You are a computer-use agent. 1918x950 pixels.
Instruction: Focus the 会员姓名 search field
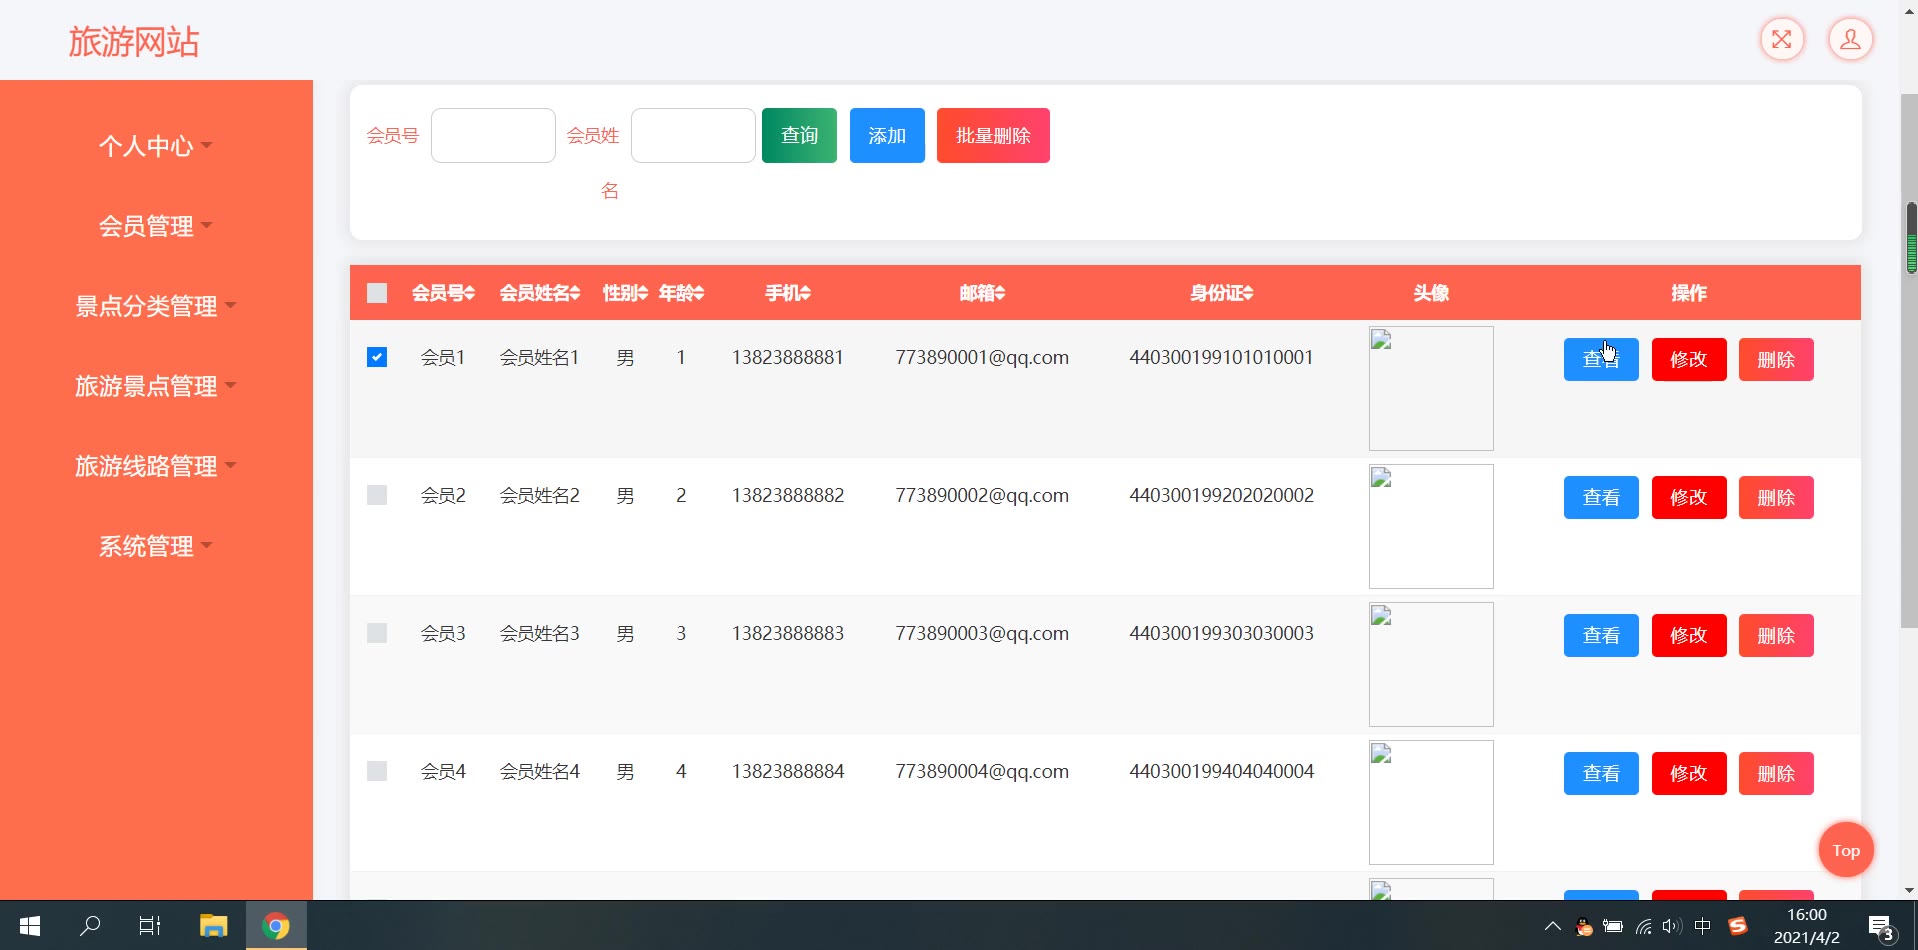click(693, 135)
